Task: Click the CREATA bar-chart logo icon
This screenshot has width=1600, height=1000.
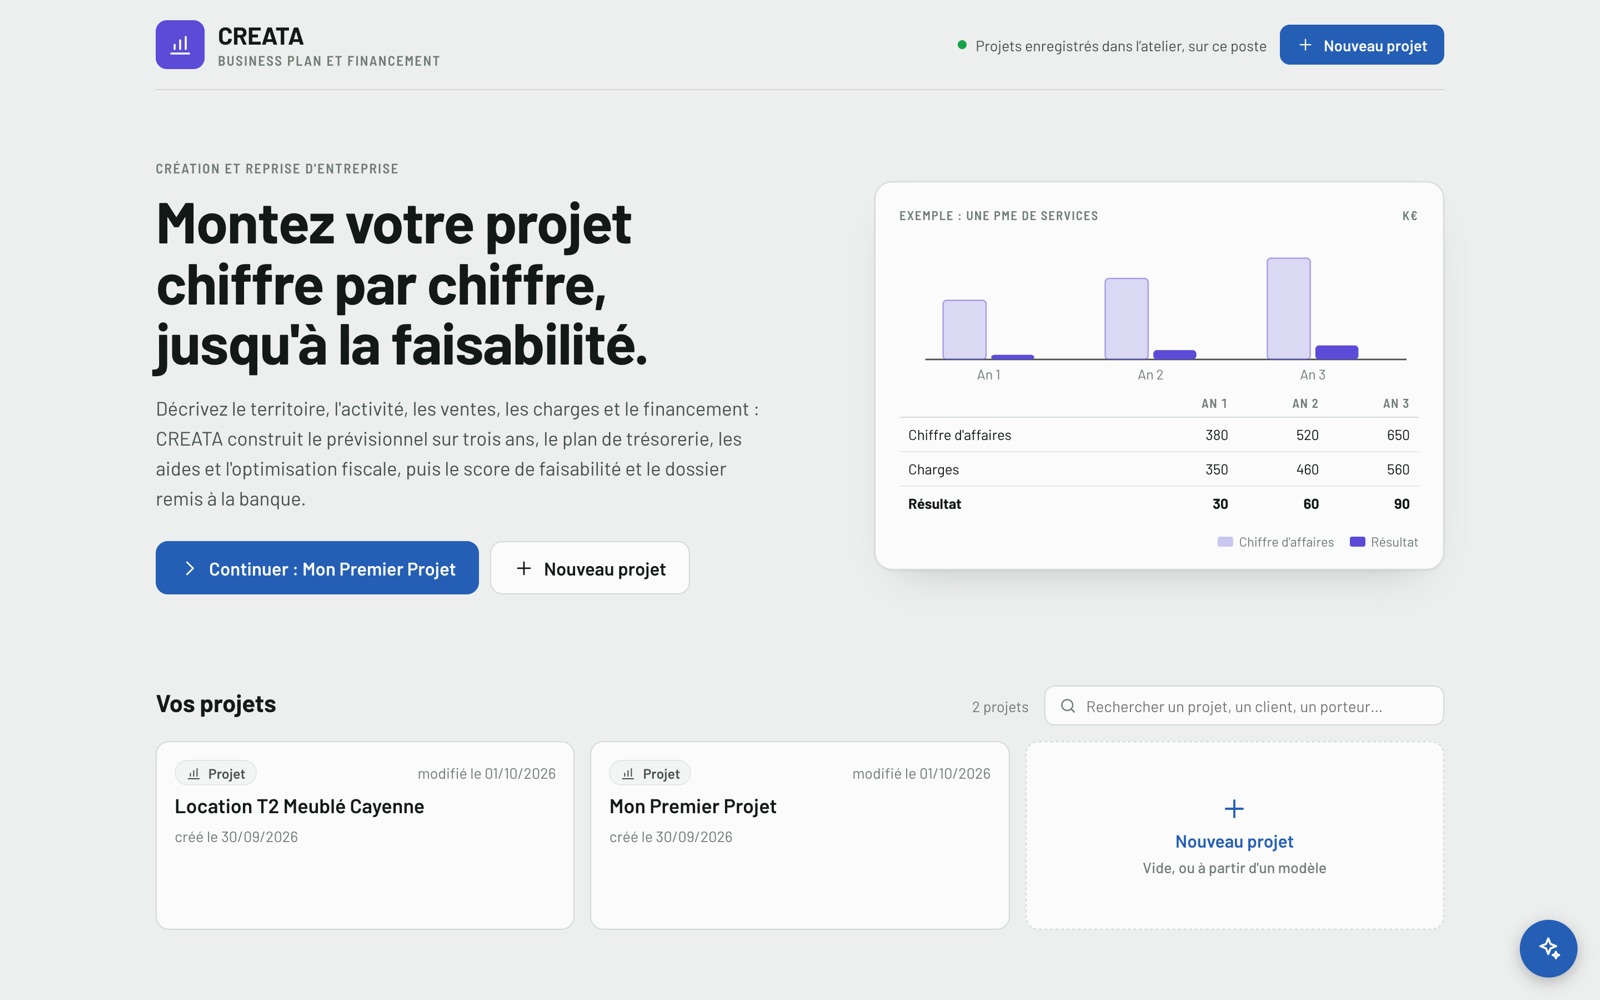Action: (x=180, y=45)
